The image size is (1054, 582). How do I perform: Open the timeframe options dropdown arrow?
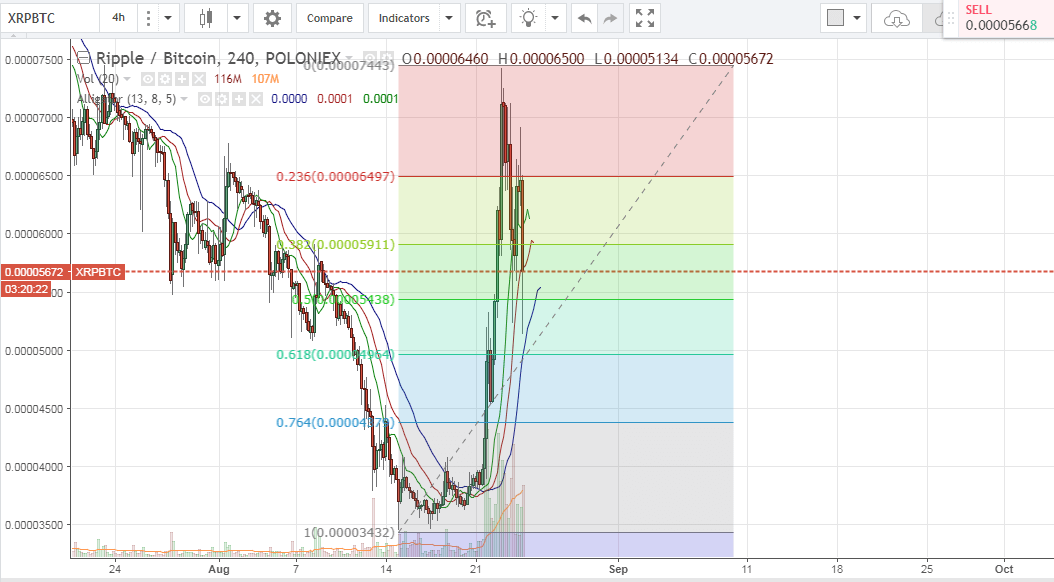click(x=168, y=18)
